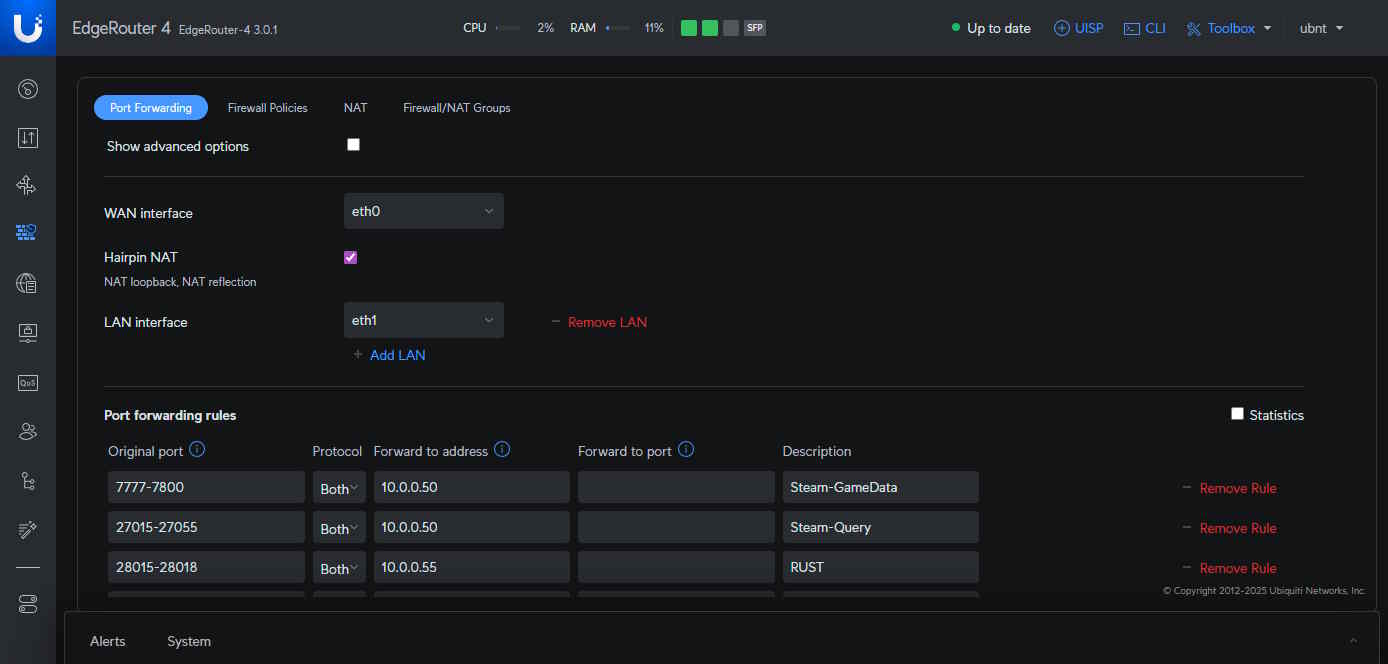Open the WAN interface eth0 dropdown

coord(423,211)
